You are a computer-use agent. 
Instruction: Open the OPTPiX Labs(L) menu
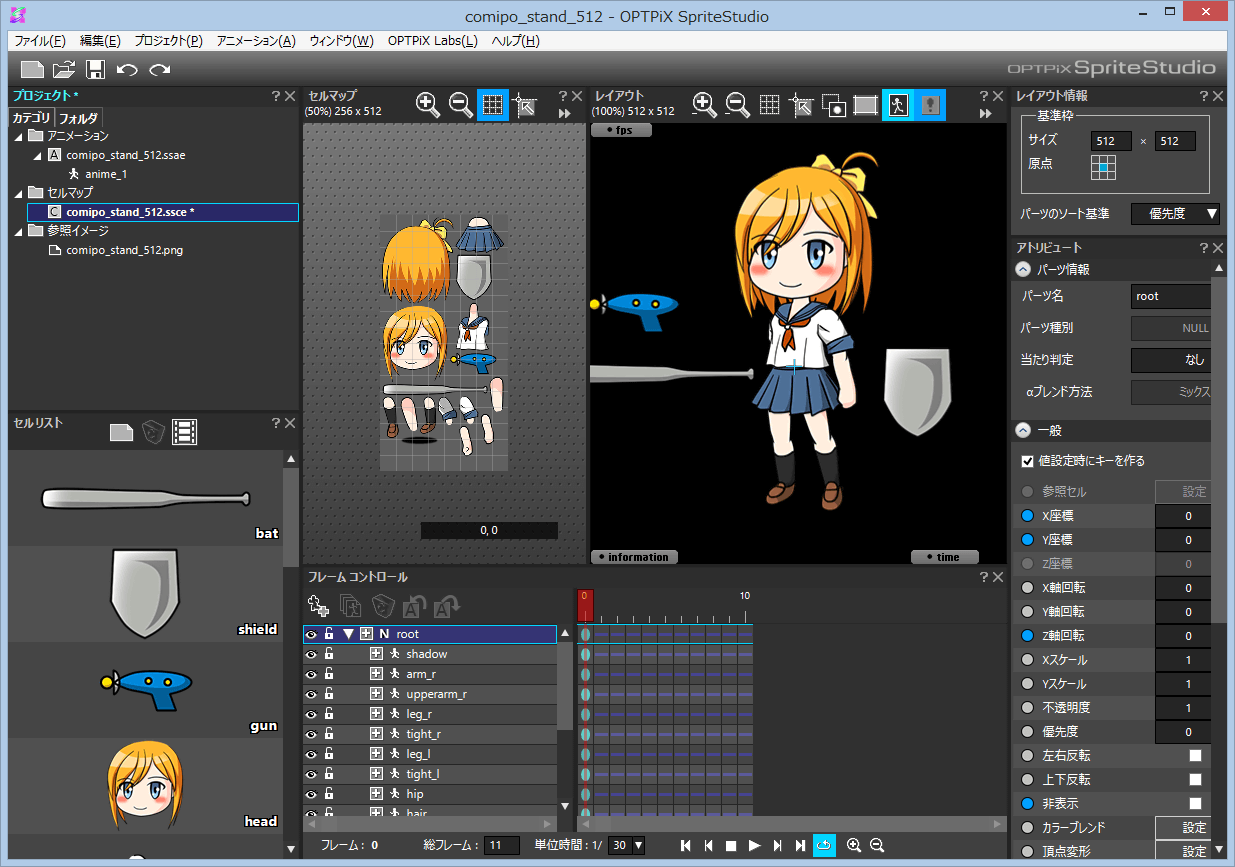[x=433, y=41]
